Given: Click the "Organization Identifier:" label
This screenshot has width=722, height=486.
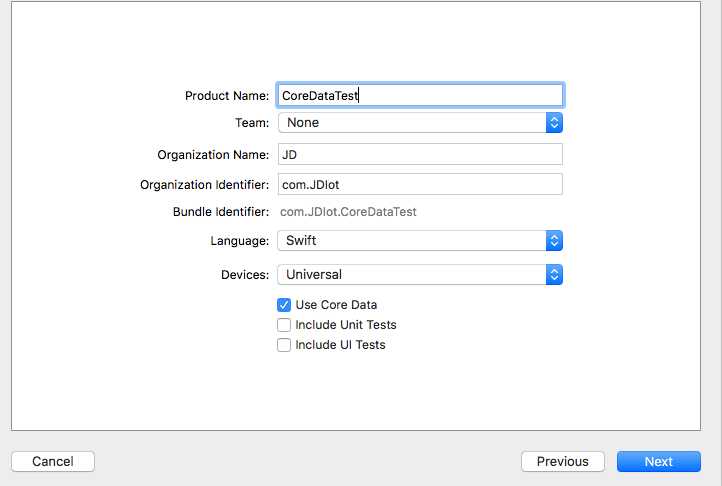Looking at the screenshot, I should [x=205, y=185].
